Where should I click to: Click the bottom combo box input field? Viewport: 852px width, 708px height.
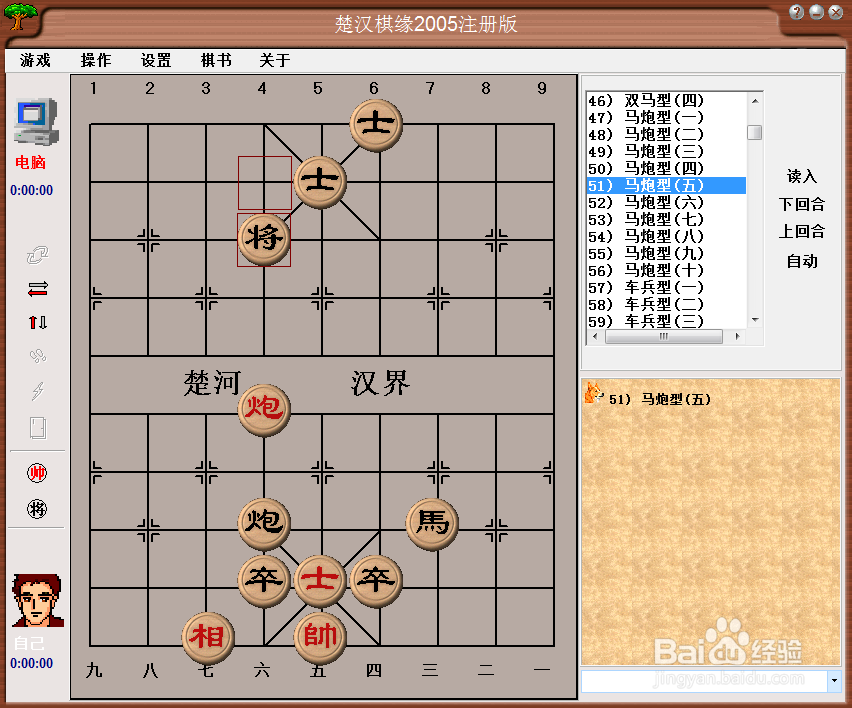point(704,681)
